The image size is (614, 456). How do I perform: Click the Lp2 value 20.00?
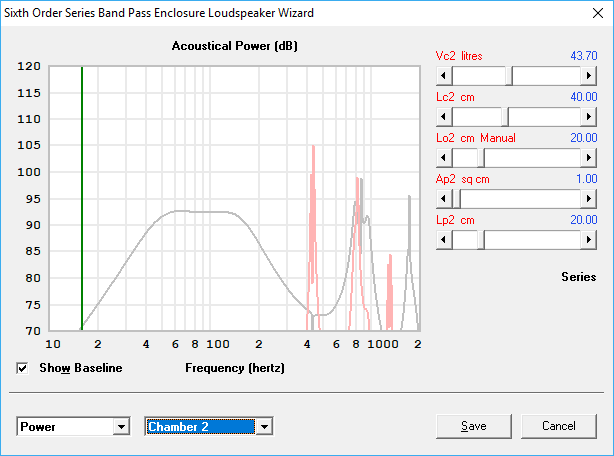click(x=583, y=220)
